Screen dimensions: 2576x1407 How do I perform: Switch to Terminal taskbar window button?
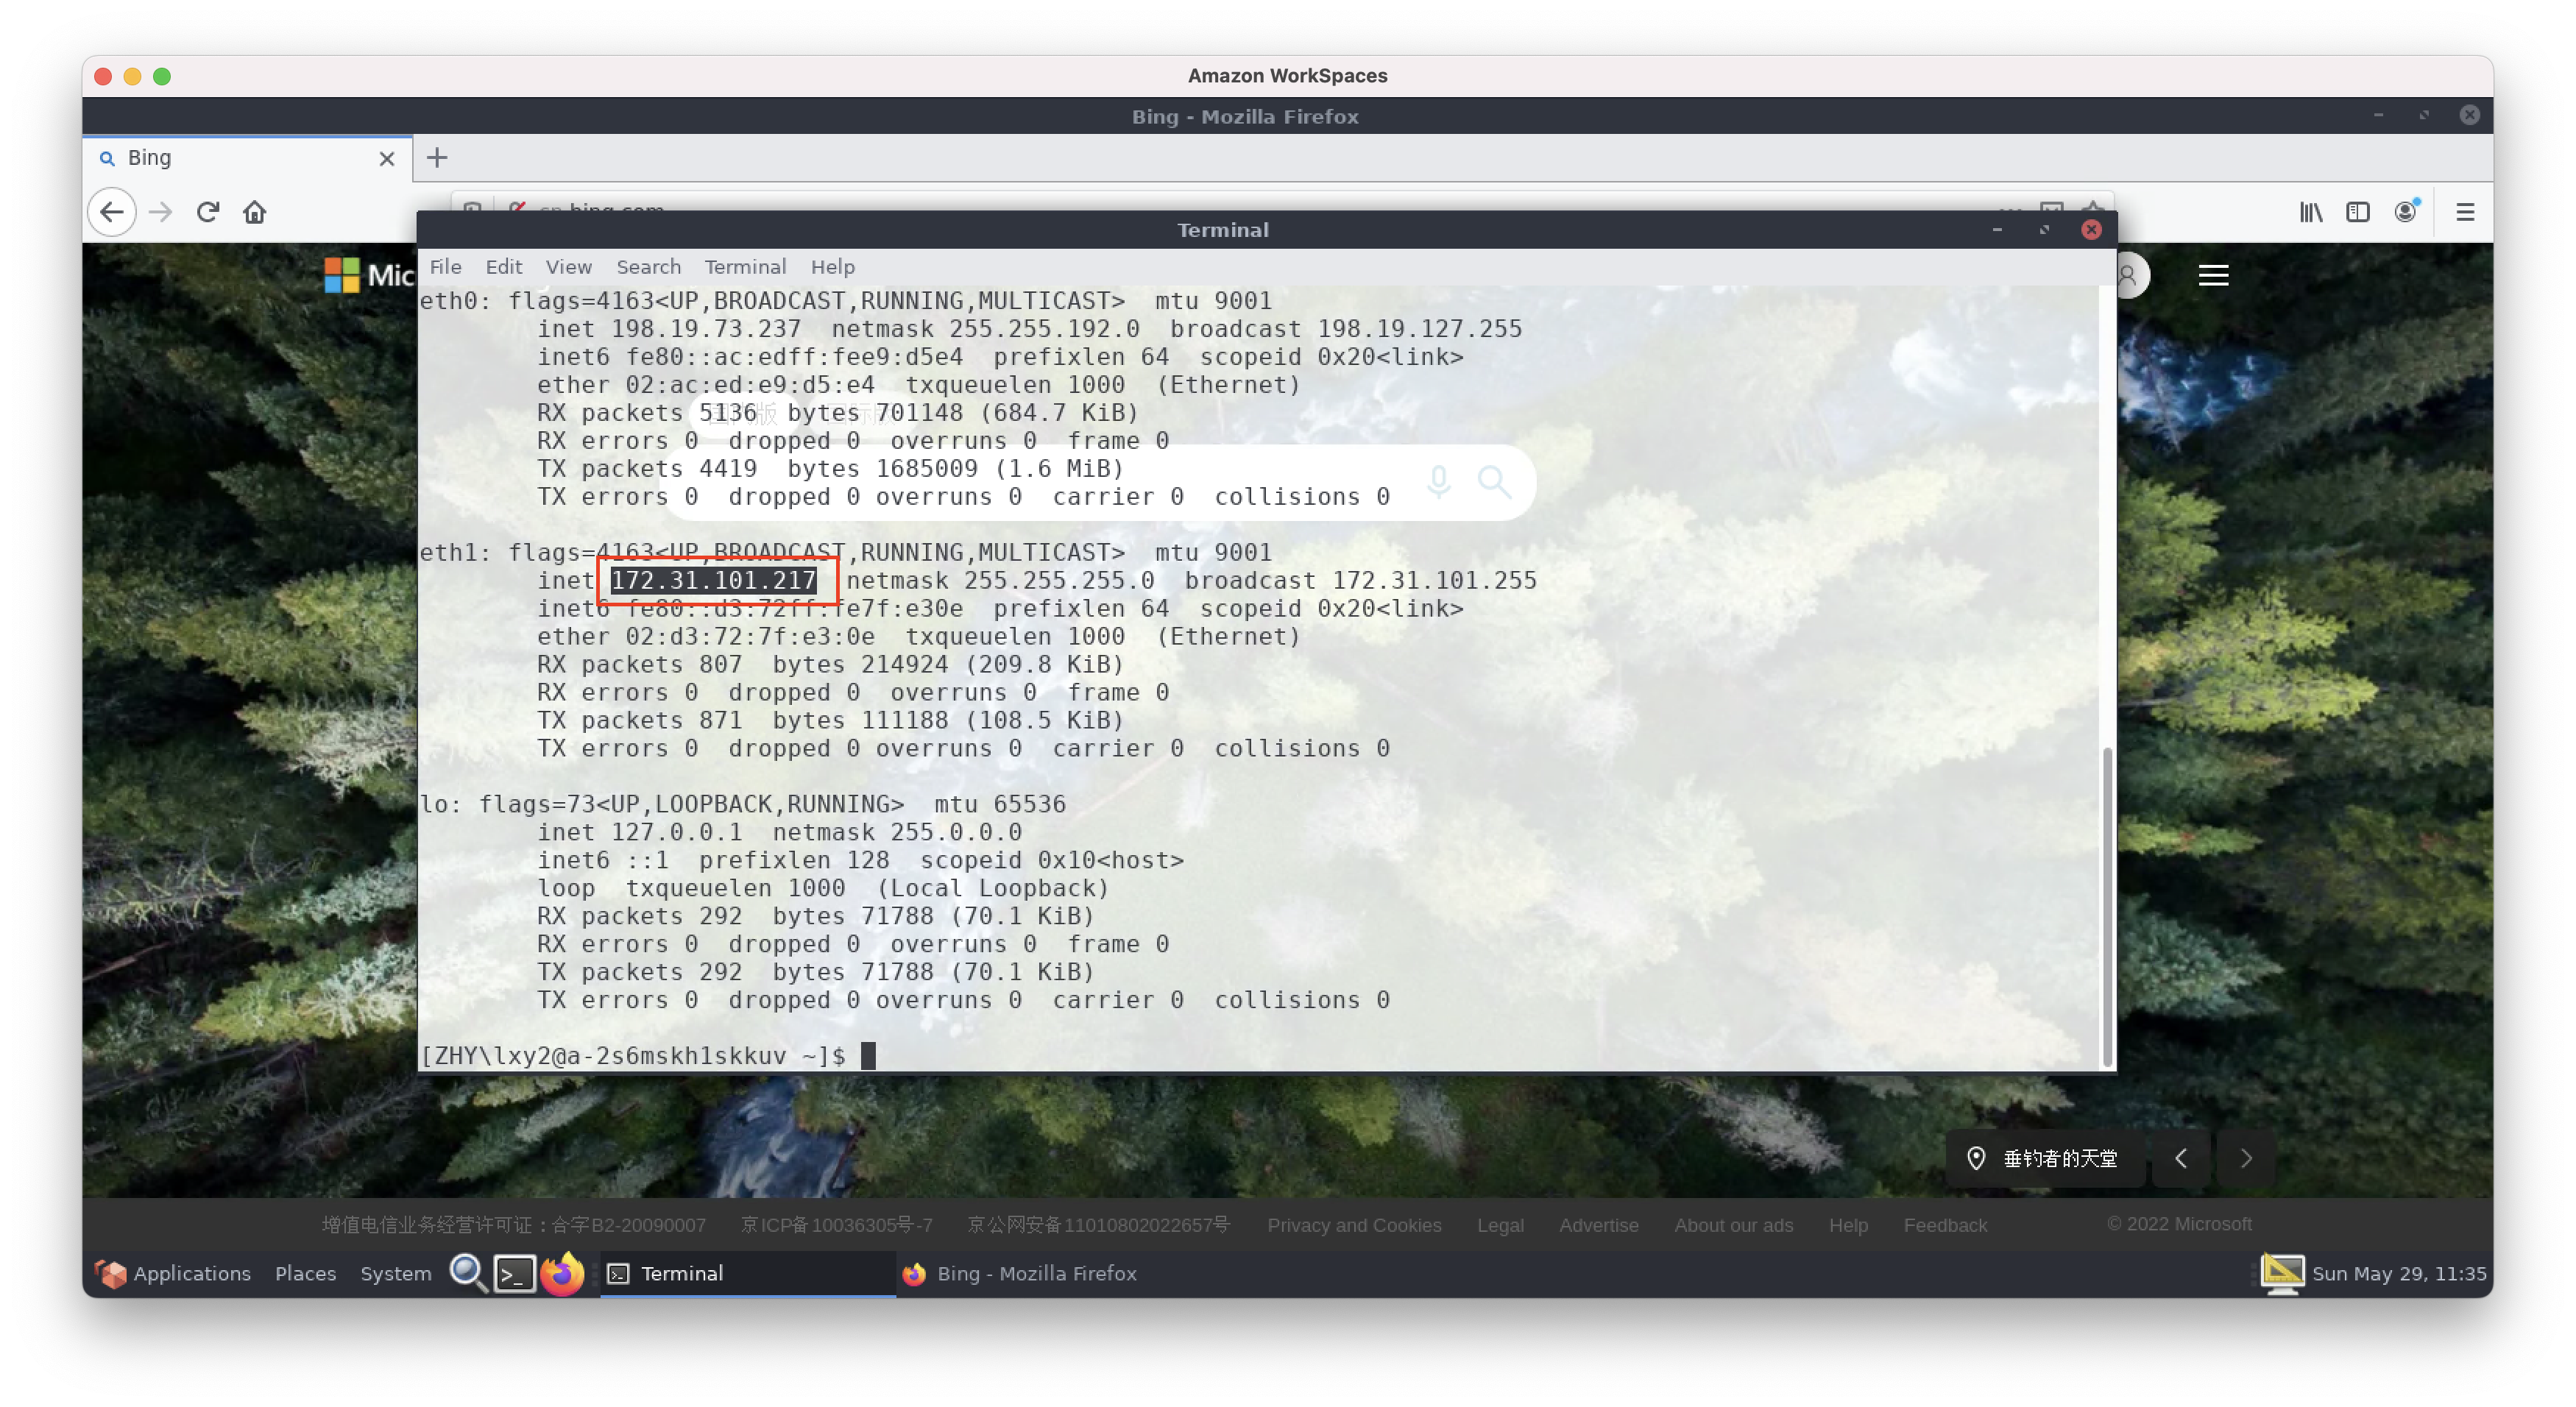747,1273
